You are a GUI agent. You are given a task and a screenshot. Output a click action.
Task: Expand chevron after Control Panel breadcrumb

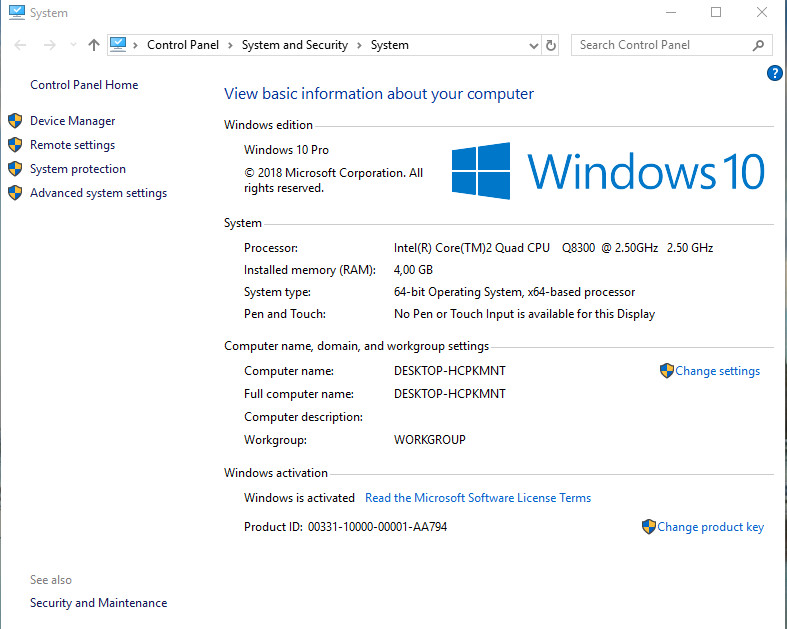(230, 46)
